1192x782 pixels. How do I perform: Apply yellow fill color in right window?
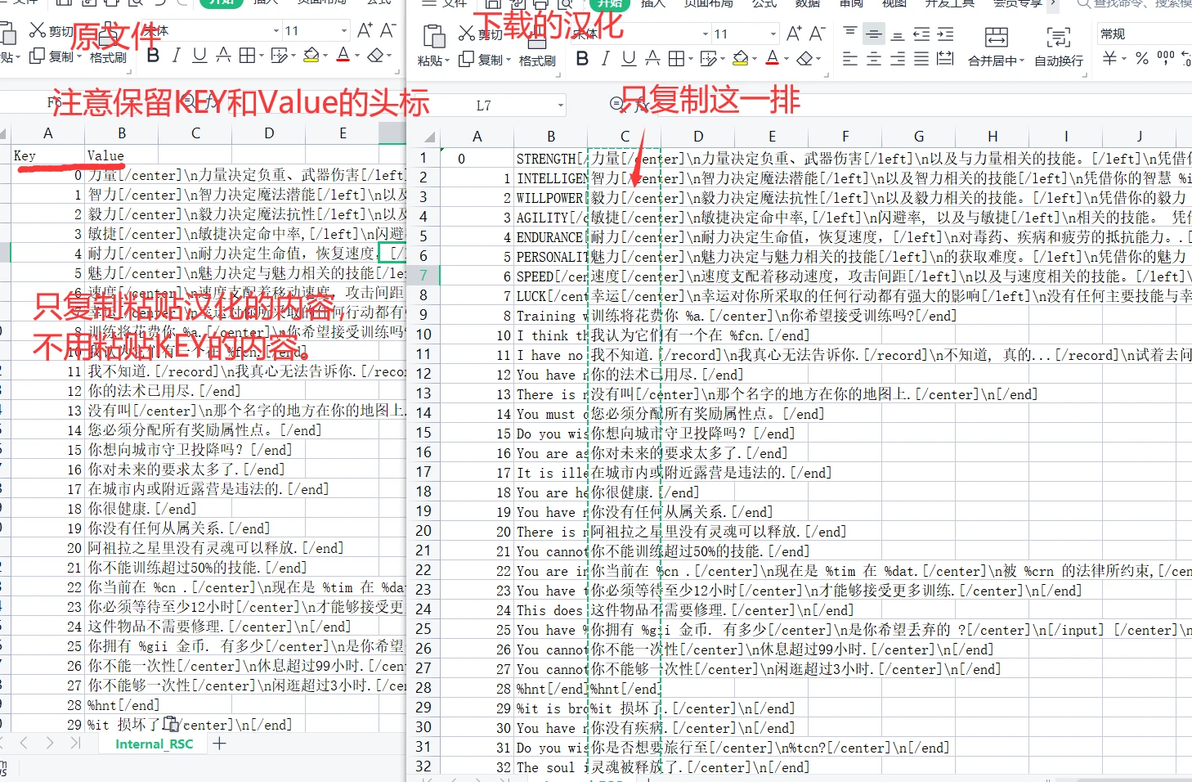point(739,59)
